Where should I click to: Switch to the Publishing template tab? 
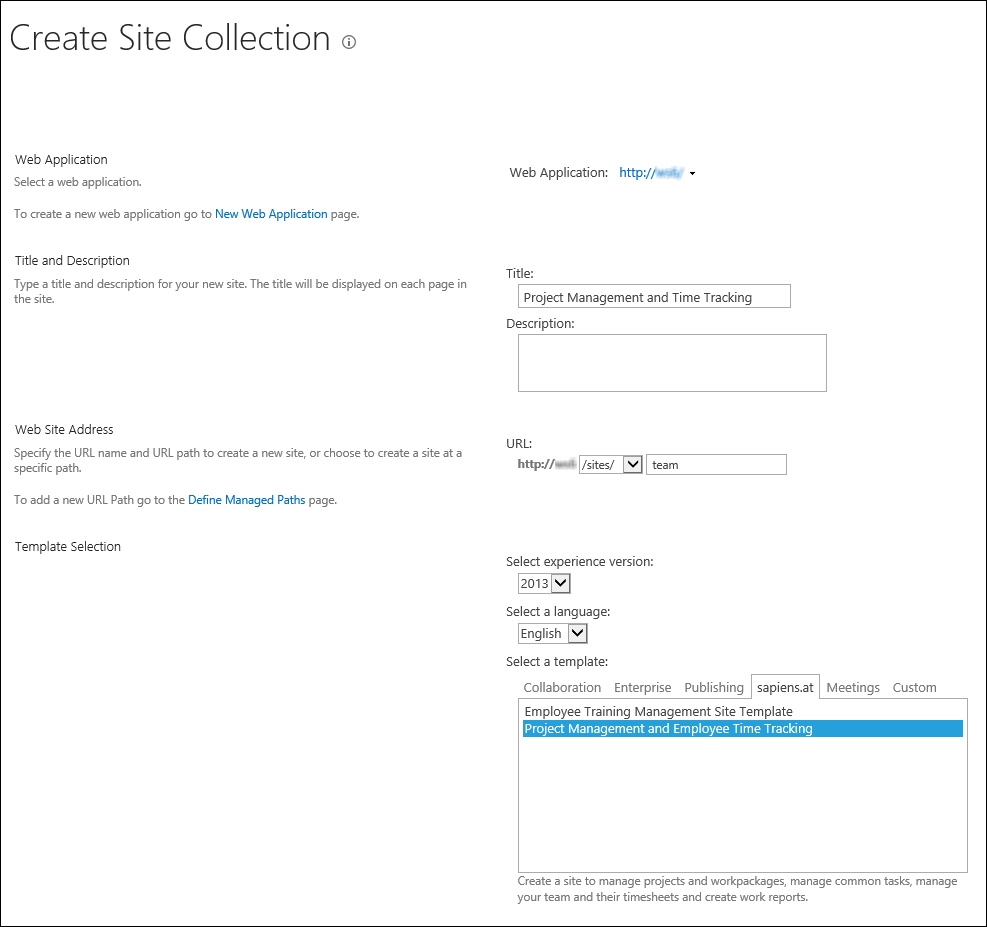(714, 687)
